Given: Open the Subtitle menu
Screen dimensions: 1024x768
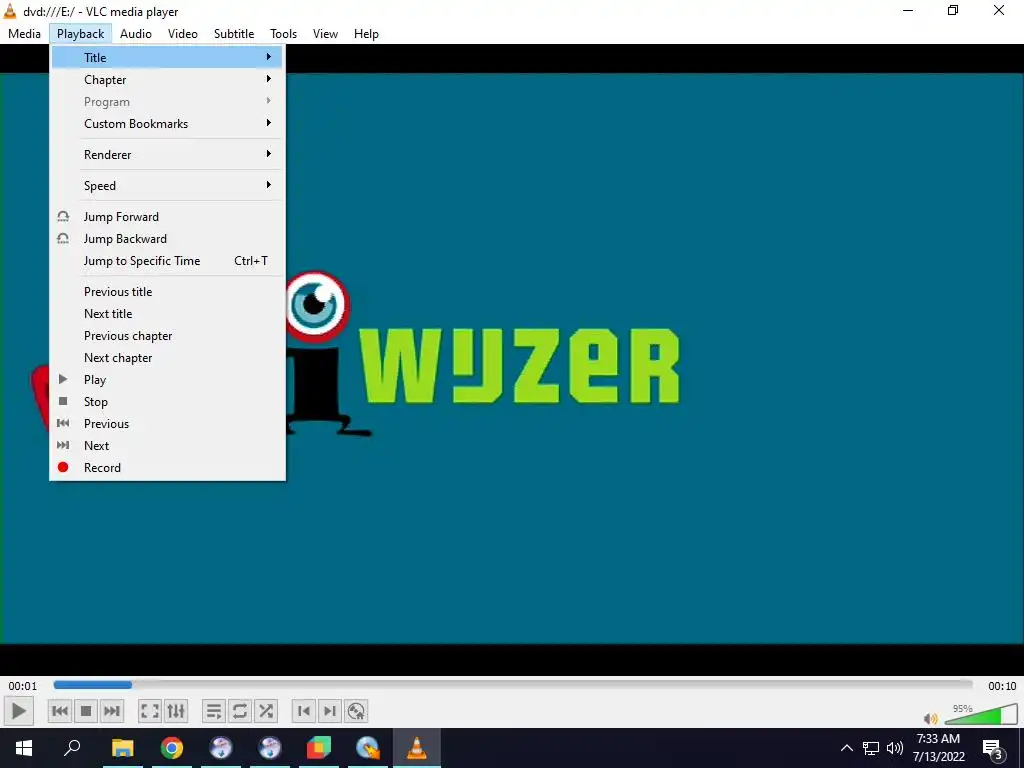Looking at the screenshot, I should pyautogui.click(x=234, y=34).
